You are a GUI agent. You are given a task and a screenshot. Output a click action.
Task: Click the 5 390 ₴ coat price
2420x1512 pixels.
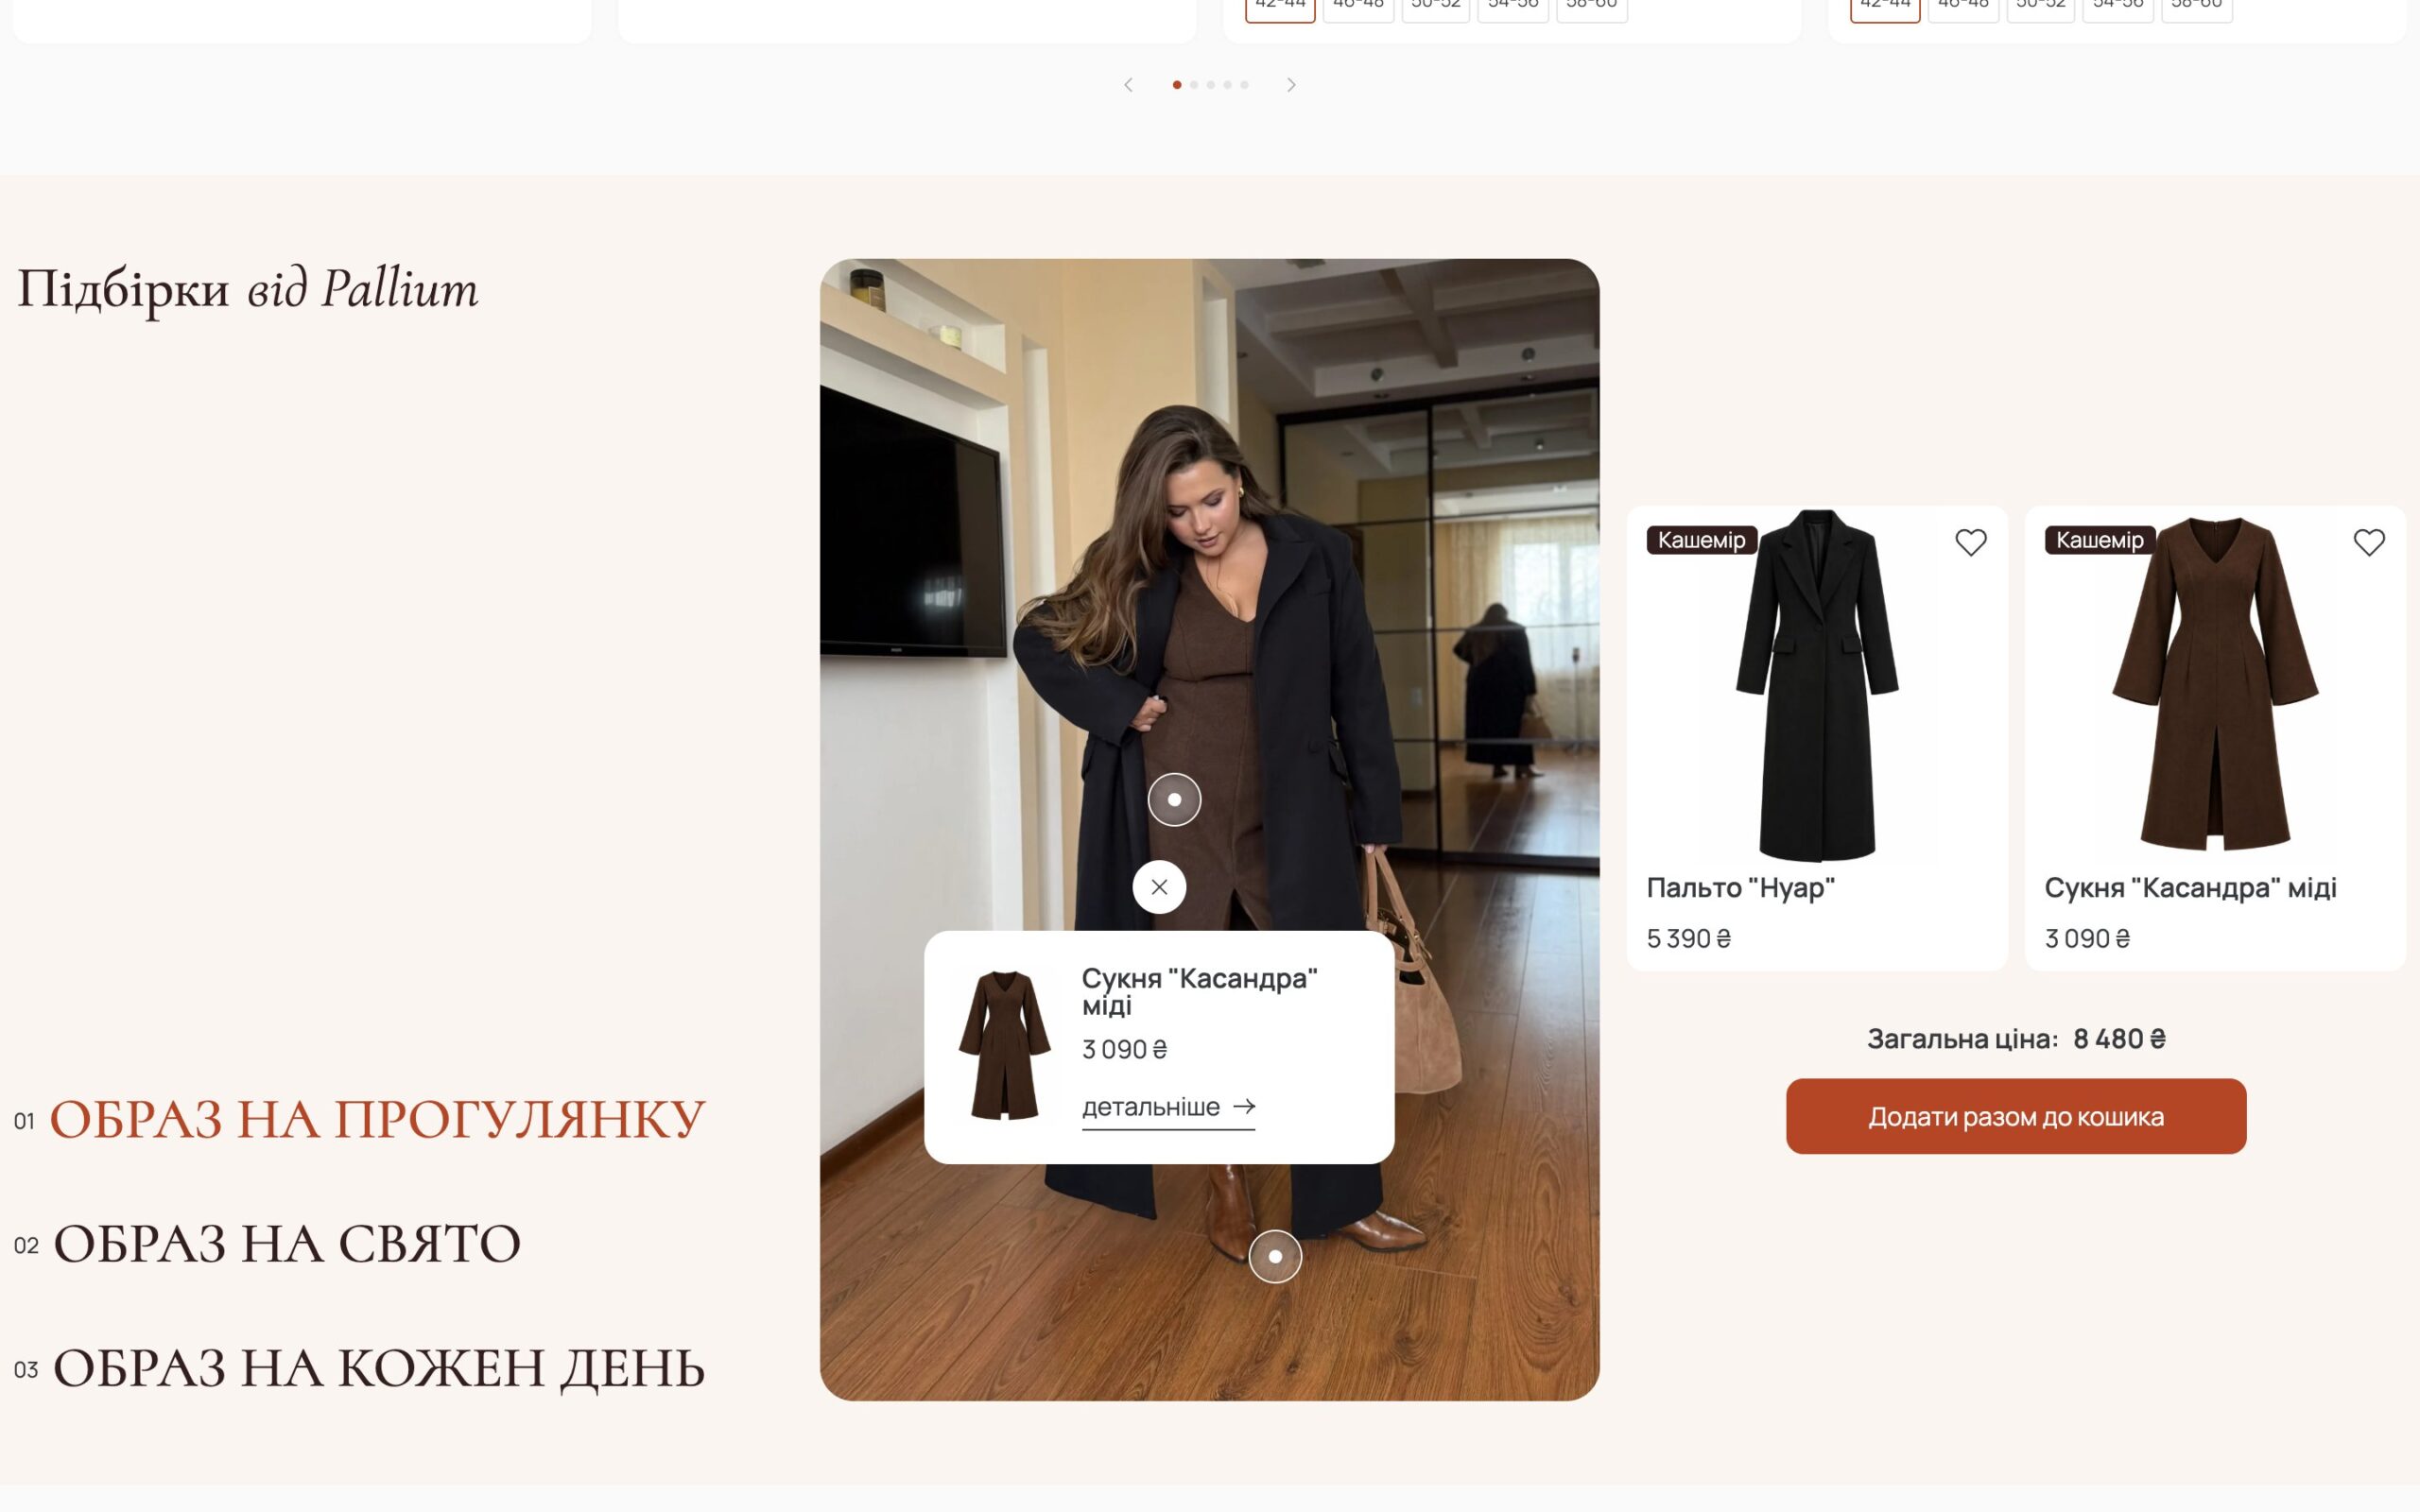pos(1688,938)
